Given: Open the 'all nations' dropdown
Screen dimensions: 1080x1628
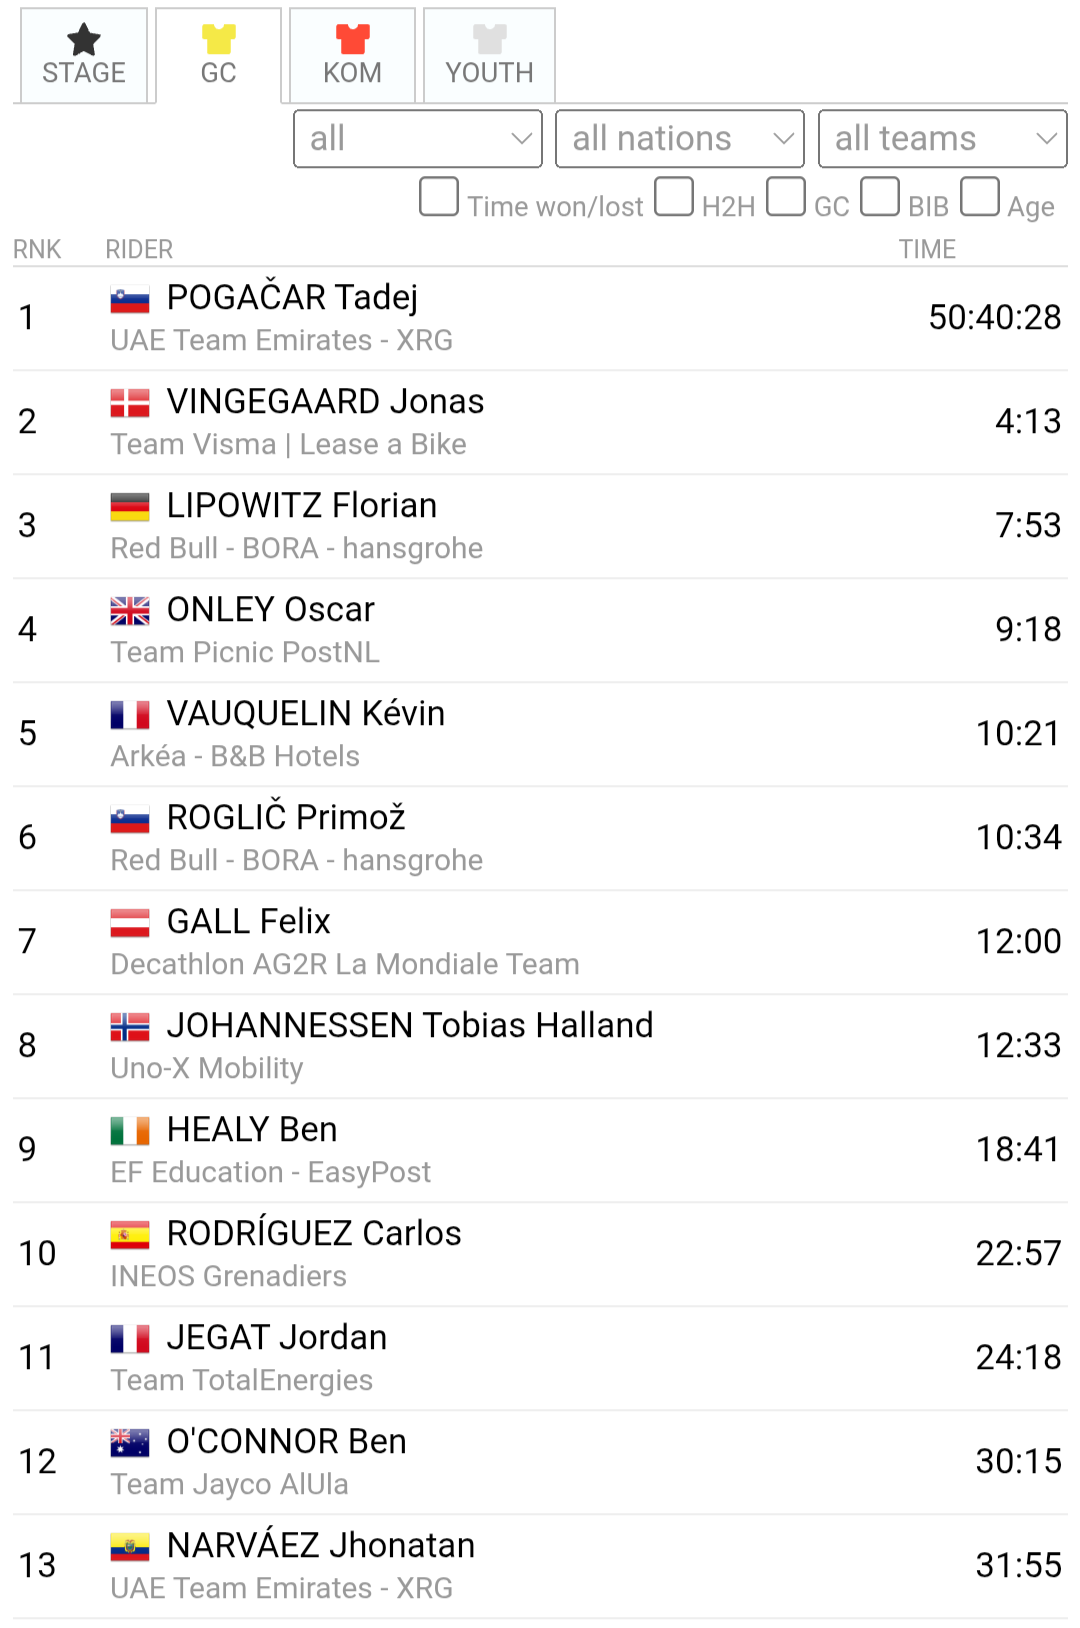Looking at the screenshot, I should click(680, 139).
